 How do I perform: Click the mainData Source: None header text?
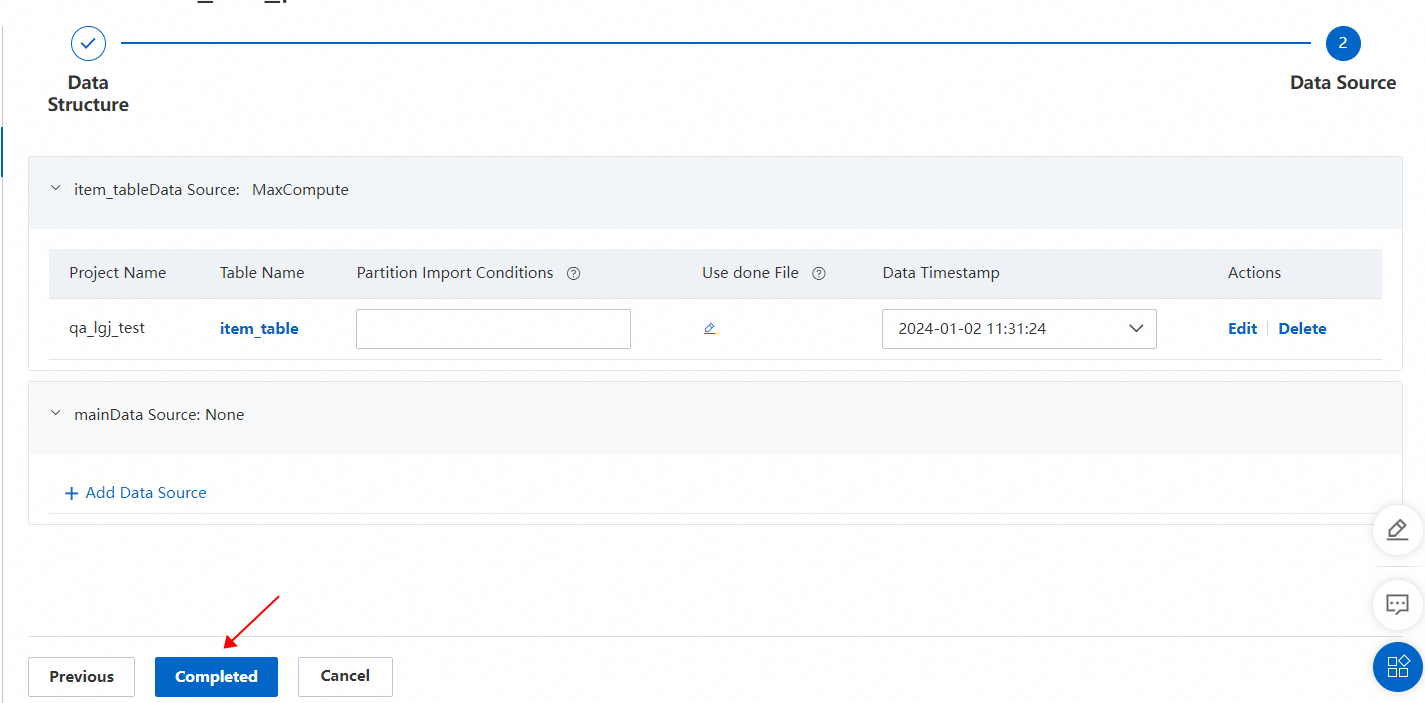pyautogui.click(x=159, y=414)
